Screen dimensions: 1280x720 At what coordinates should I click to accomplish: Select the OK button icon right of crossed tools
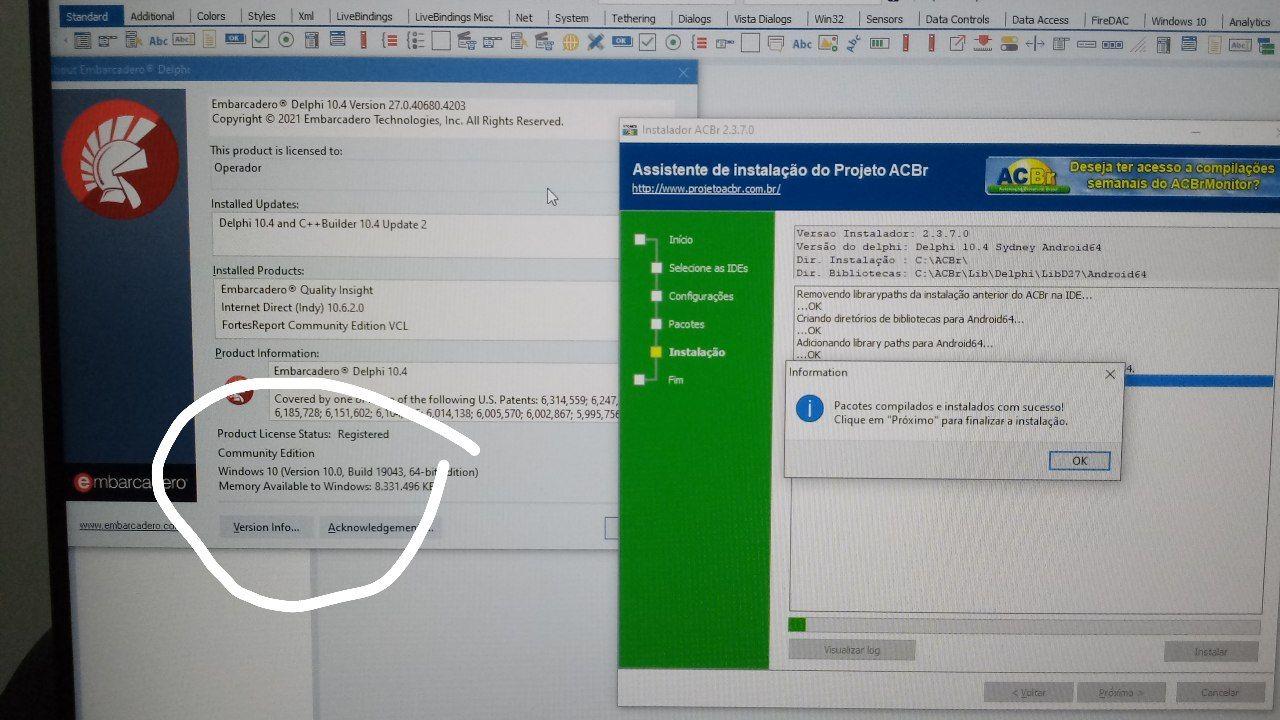[622, 42]
